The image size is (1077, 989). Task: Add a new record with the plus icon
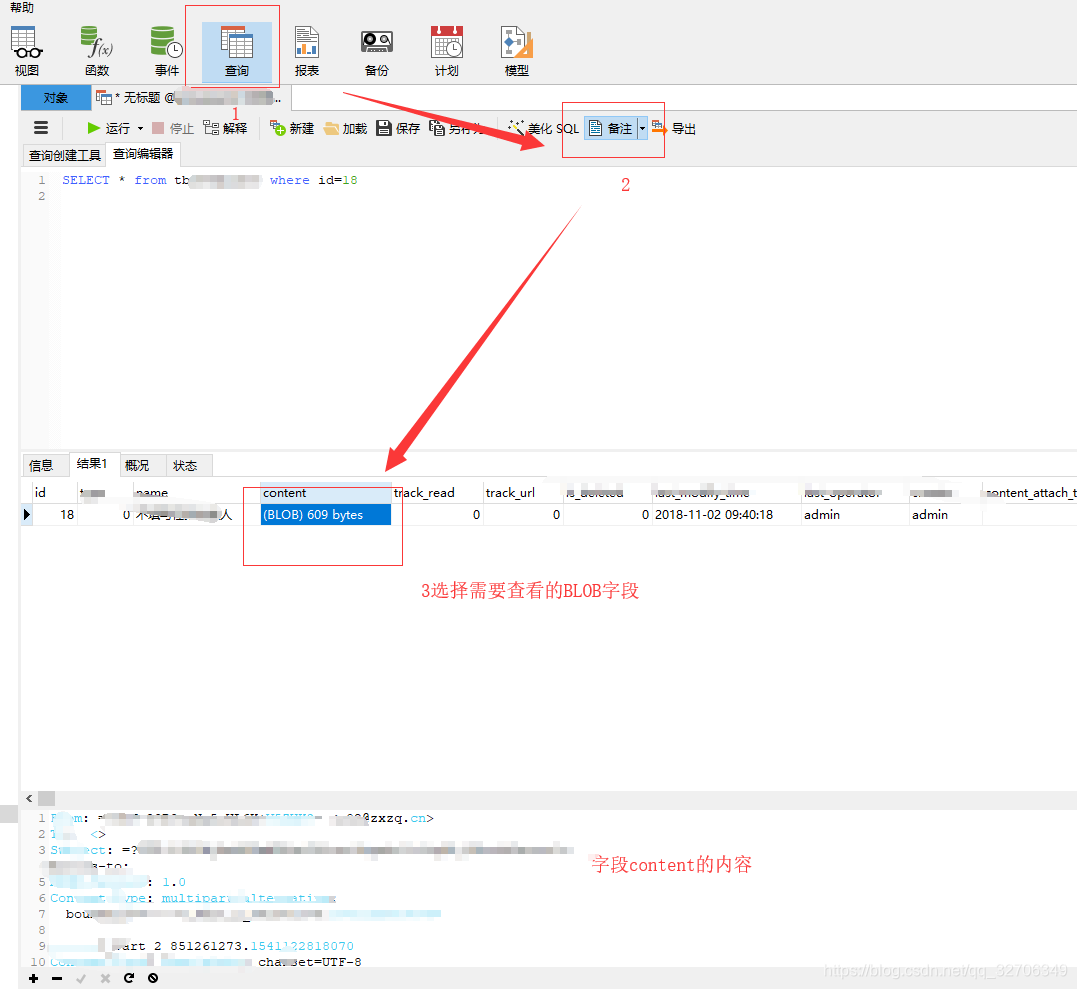(33, 978)
